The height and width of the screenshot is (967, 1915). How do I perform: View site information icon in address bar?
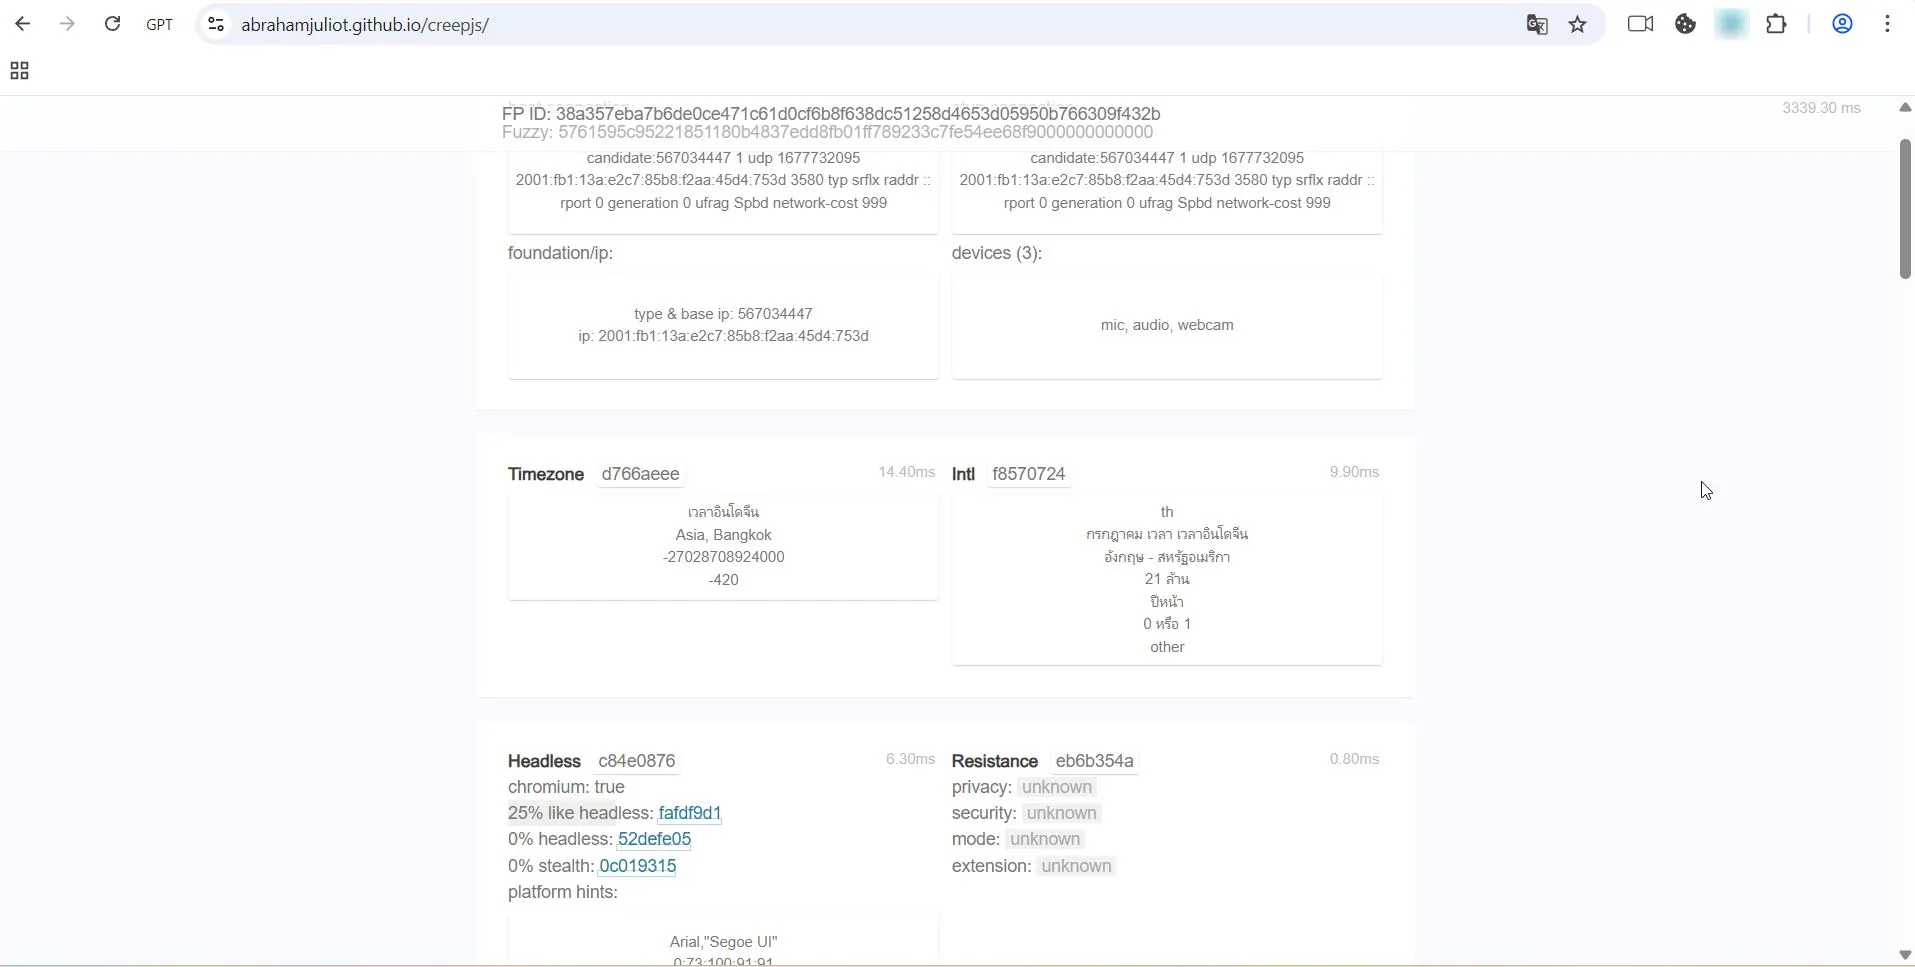click(215, 24)
